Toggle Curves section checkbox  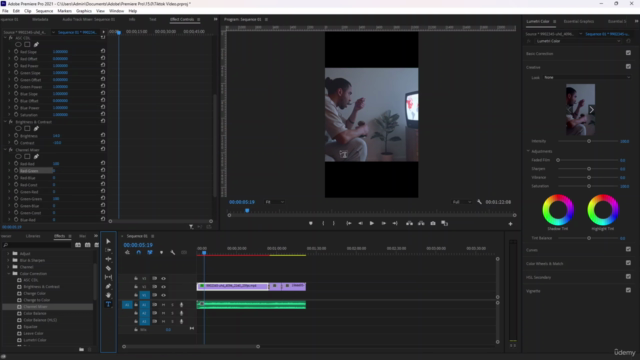[x=628, y=249]
